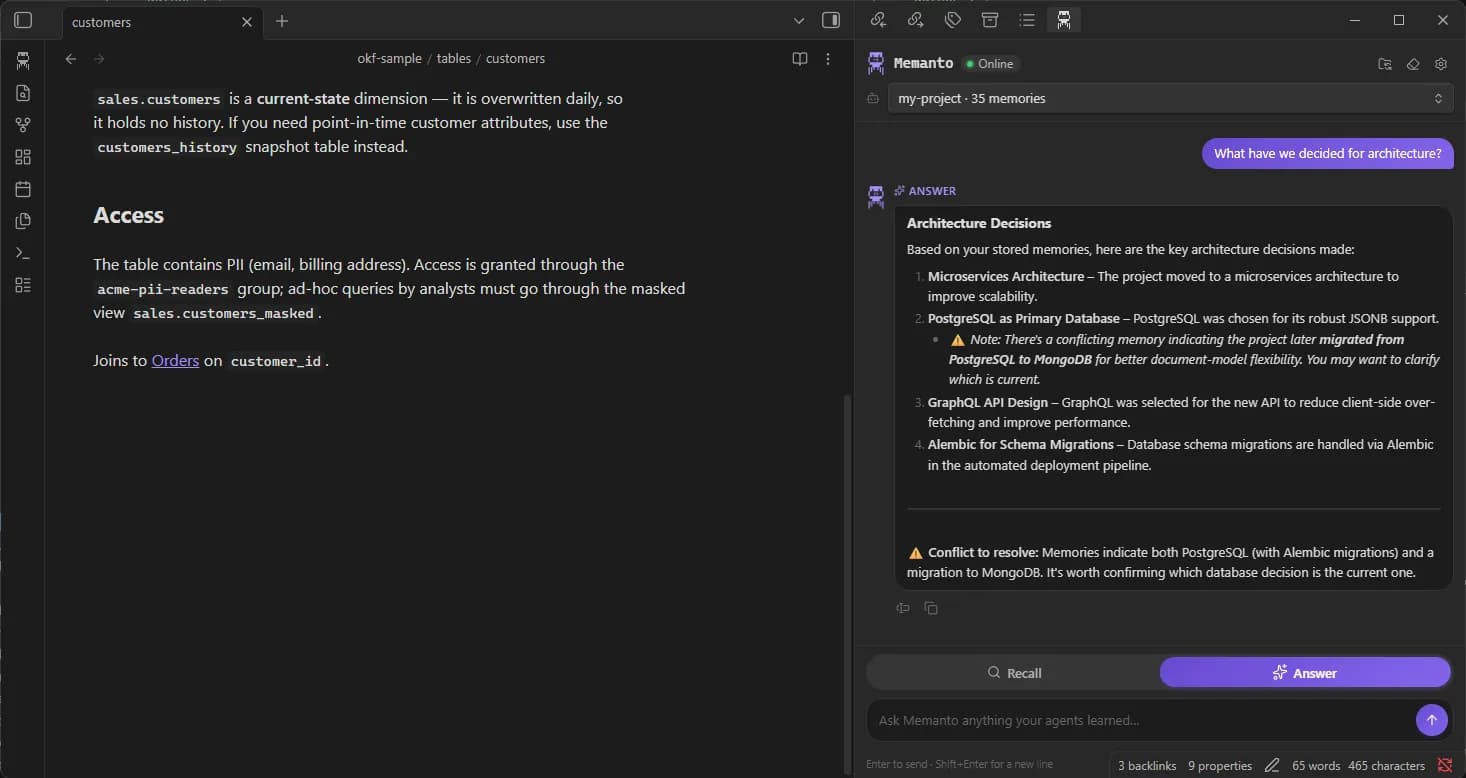Close the customers tab
The width and height of the screenshot is (1466, 778).
tap(247, 22)
